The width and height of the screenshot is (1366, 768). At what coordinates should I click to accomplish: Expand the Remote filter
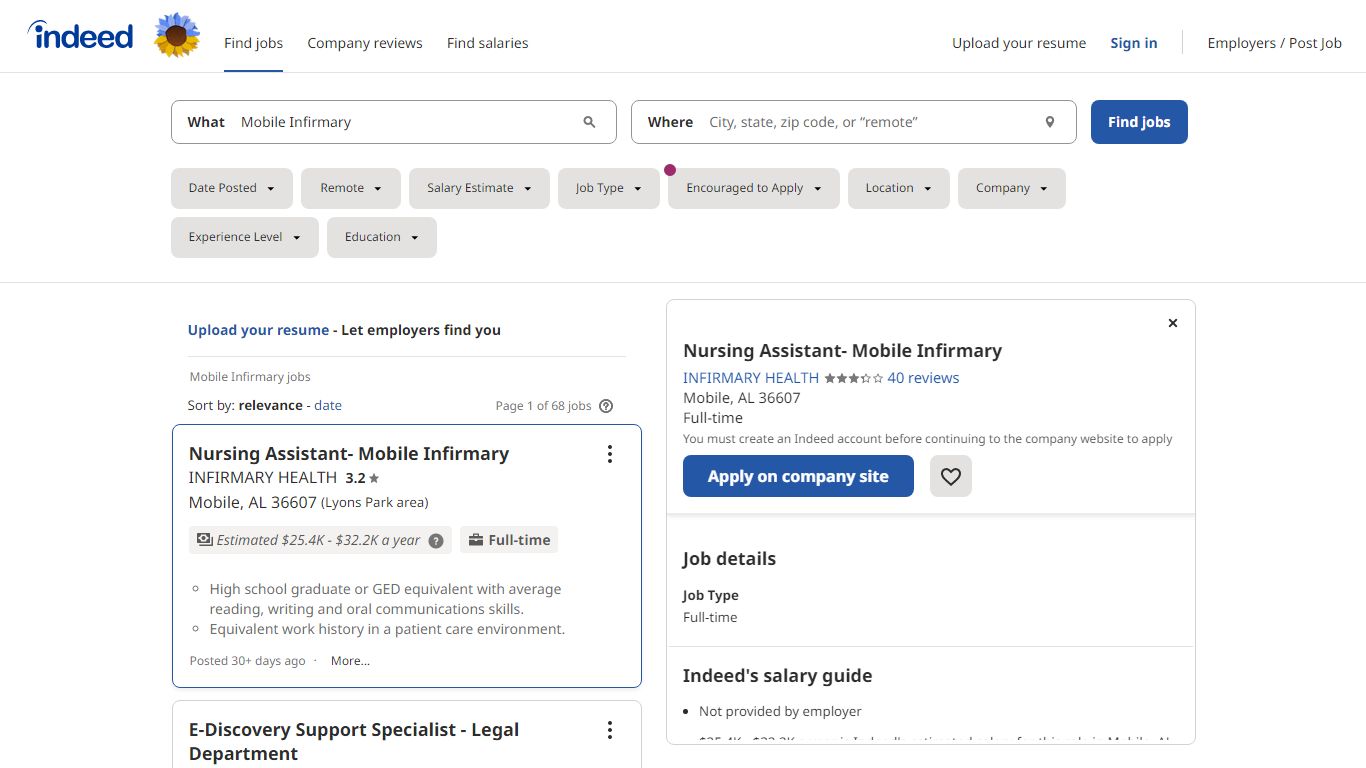(351, 188)
